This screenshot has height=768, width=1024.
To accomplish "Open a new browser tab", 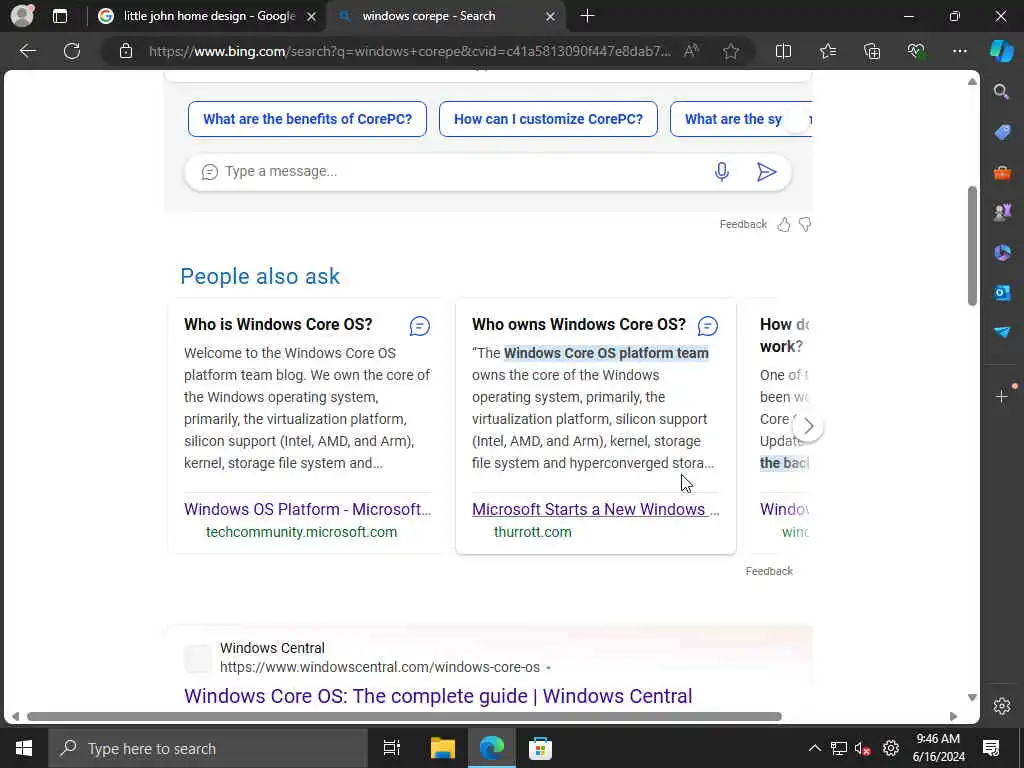I will coord(587,16).
